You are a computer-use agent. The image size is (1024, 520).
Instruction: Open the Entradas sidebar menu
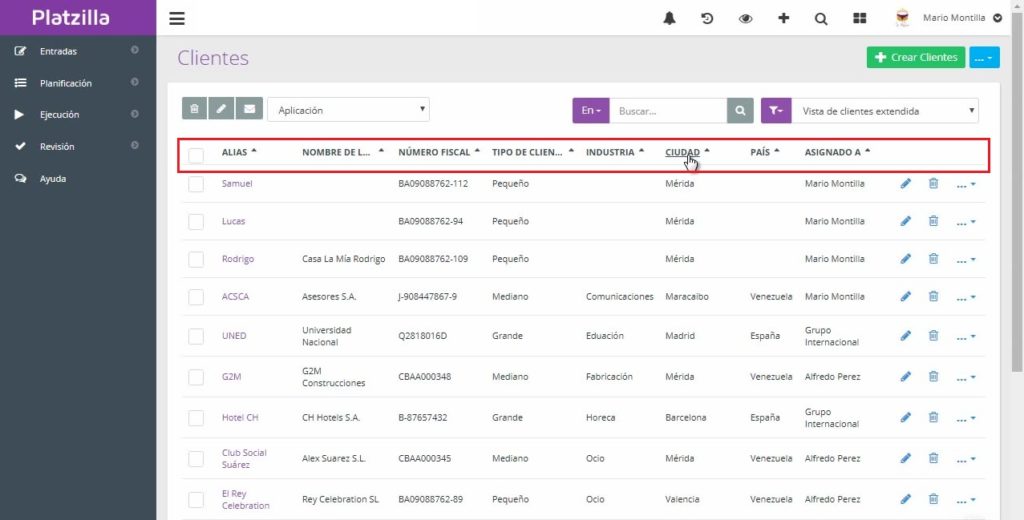click(78, 51)
